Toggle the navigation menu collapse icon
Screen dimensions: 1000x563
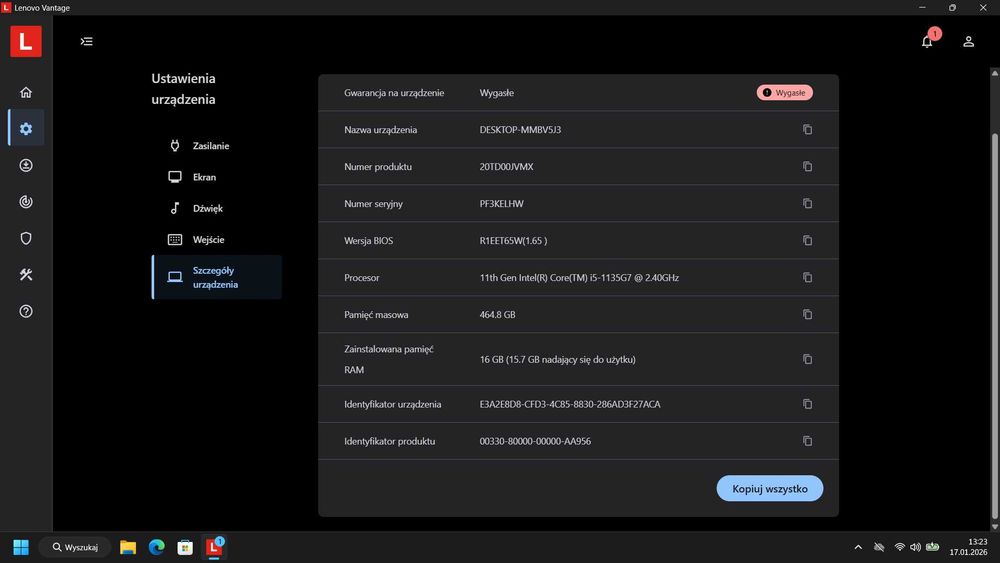(x=87, y=41)
